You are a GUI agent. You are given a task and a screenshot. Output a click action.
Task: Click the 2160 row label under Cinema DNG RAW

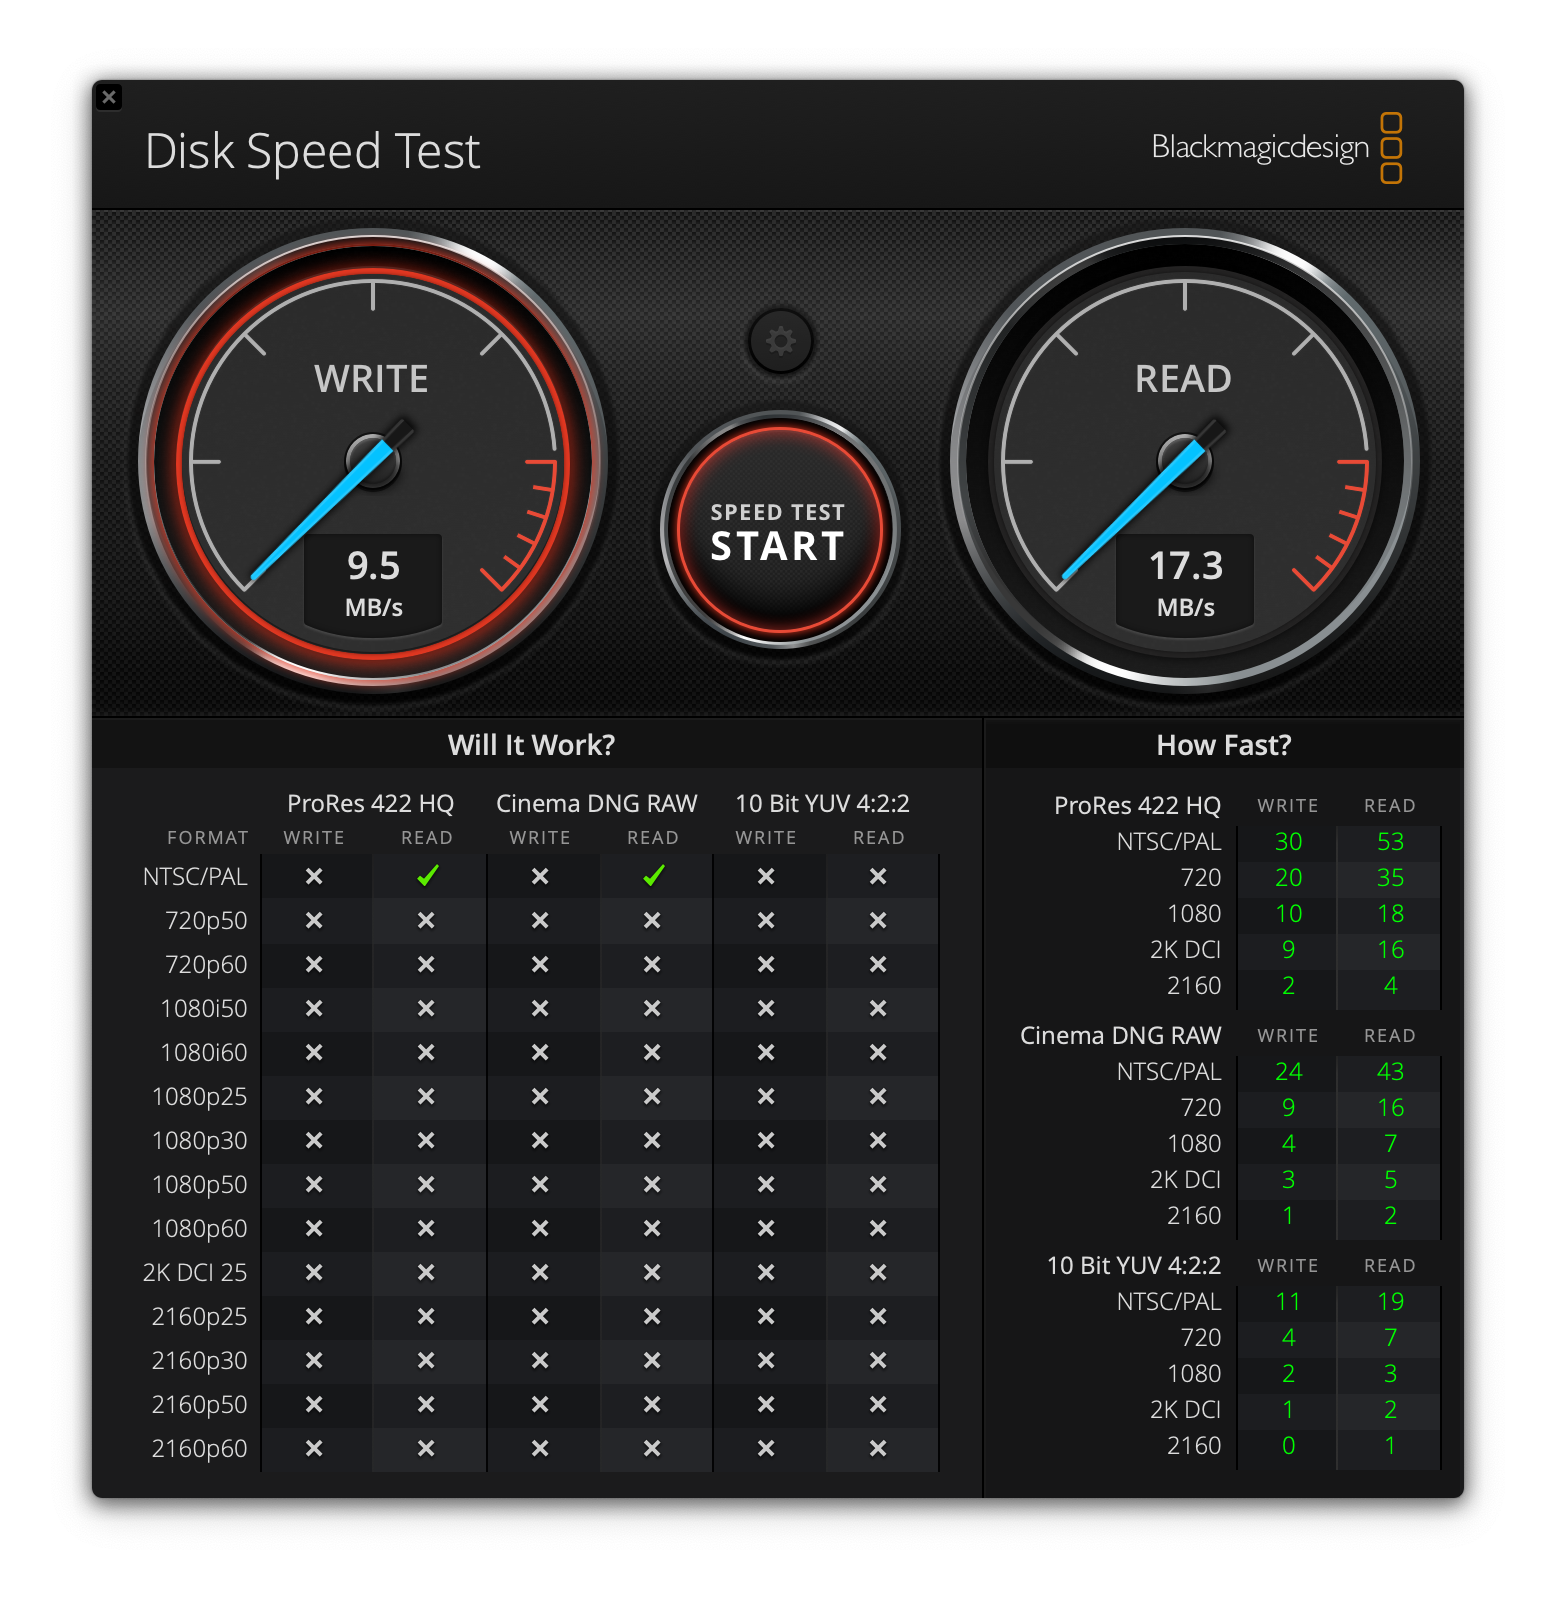tap(1194, 1216)
